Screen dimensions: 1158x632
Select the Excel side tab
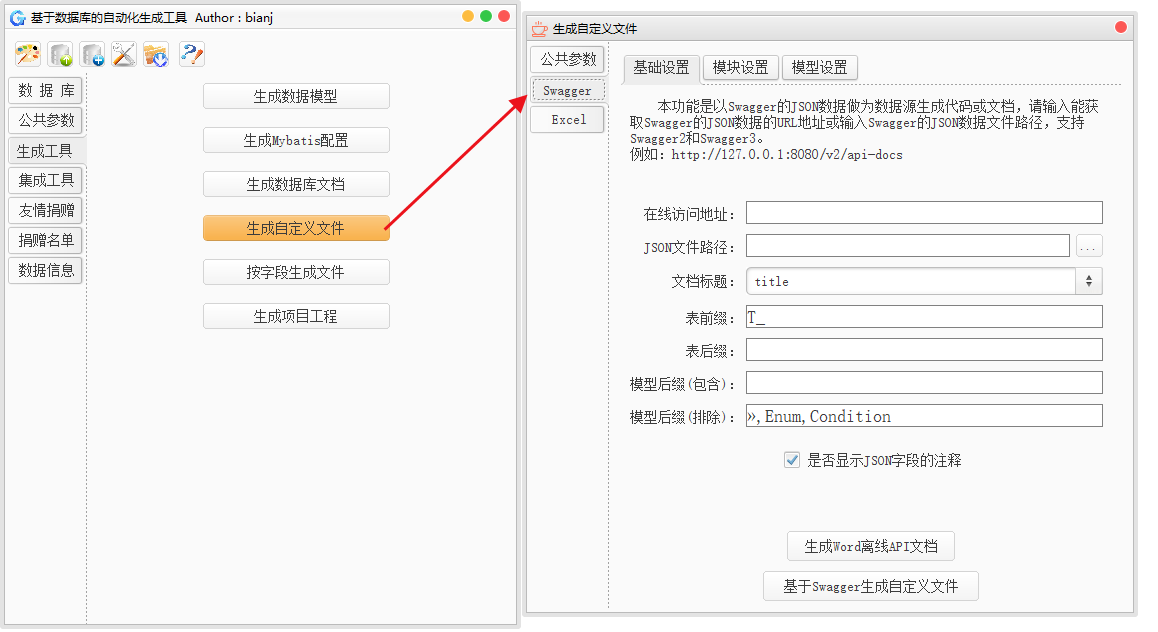[568, 120]
